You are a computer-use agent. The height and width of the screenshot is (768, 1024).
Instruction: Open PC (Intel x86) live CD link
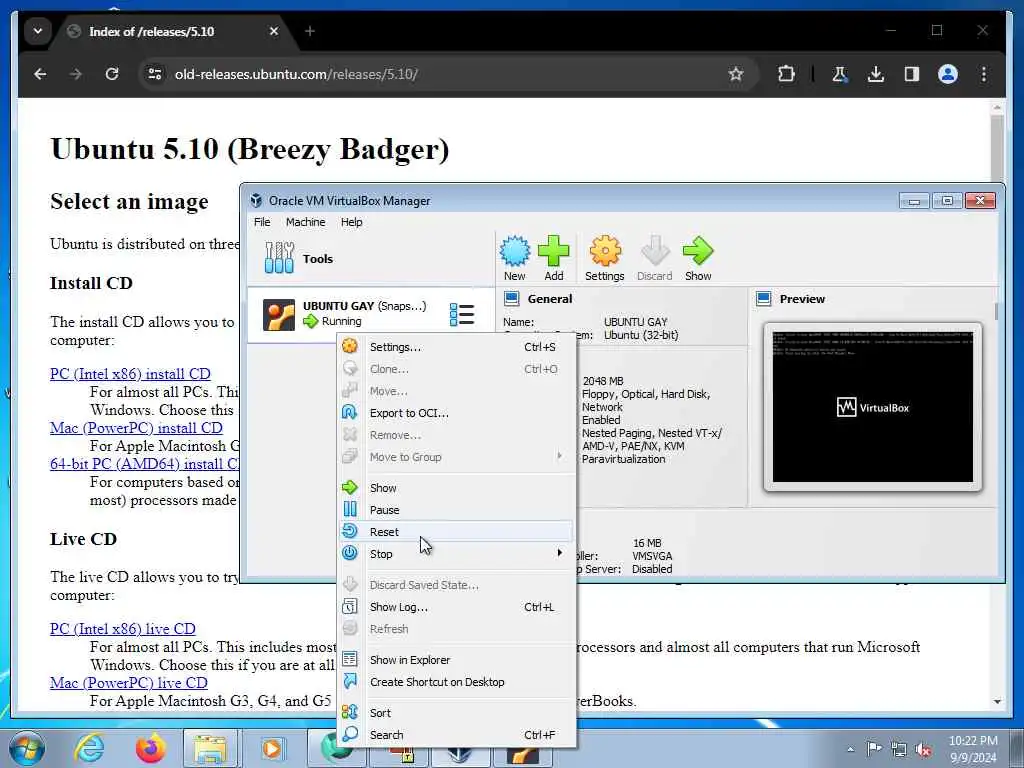(123, 629)
